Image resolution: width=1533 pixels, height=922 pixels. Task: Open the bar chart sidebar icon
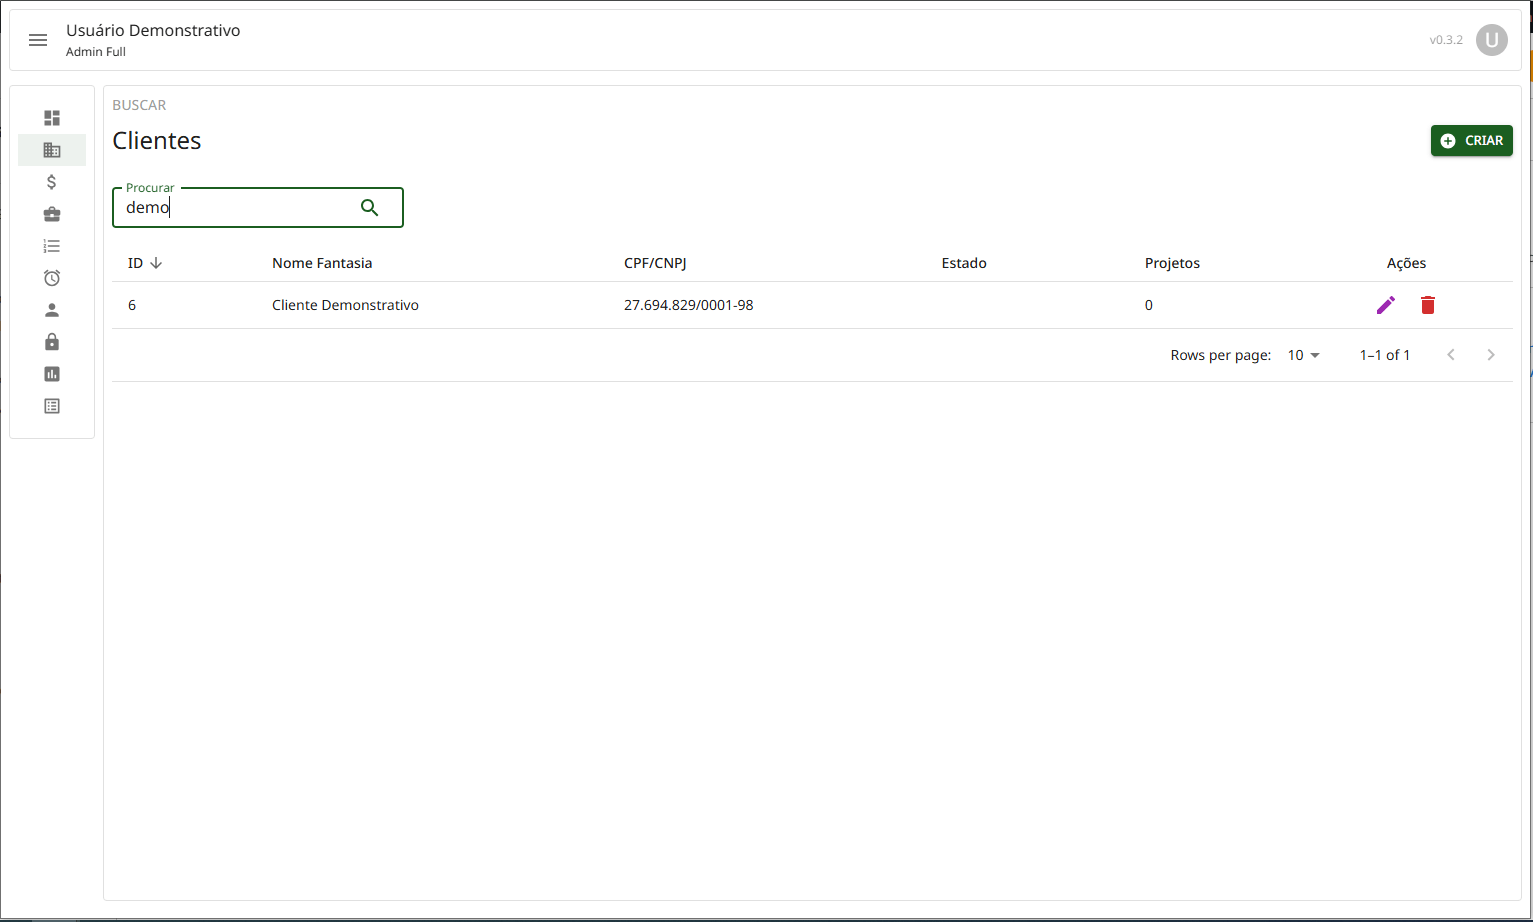tap(52, 374)
